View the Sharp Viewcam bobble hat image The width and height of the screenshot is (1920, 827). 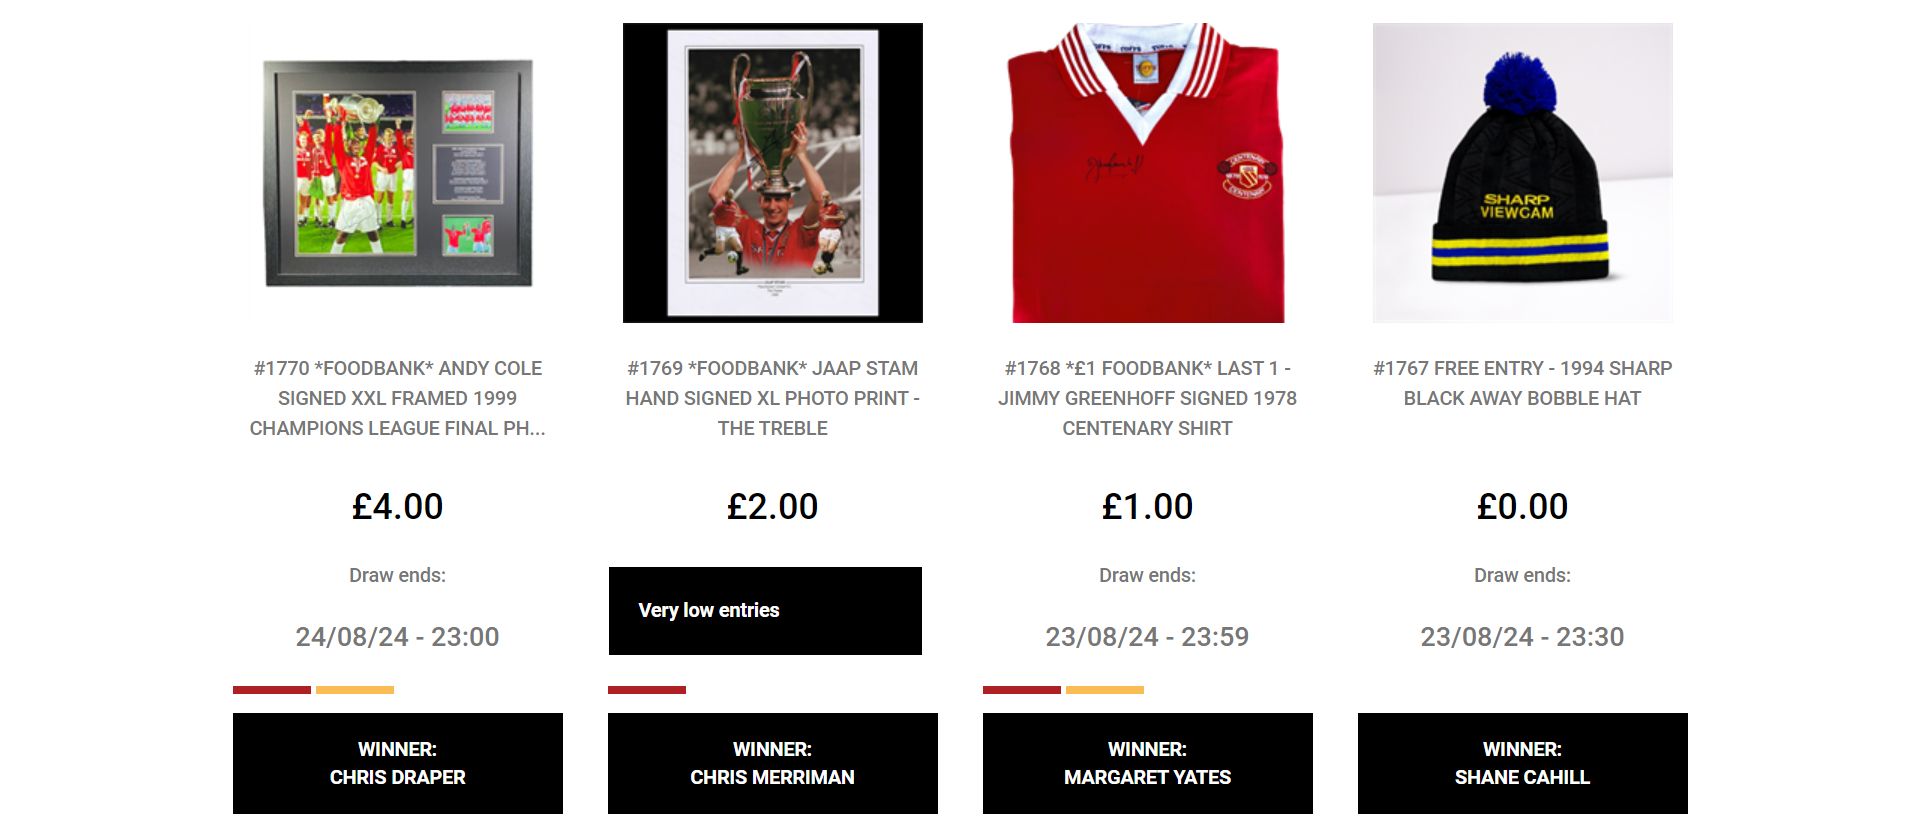pos(1523,173)
